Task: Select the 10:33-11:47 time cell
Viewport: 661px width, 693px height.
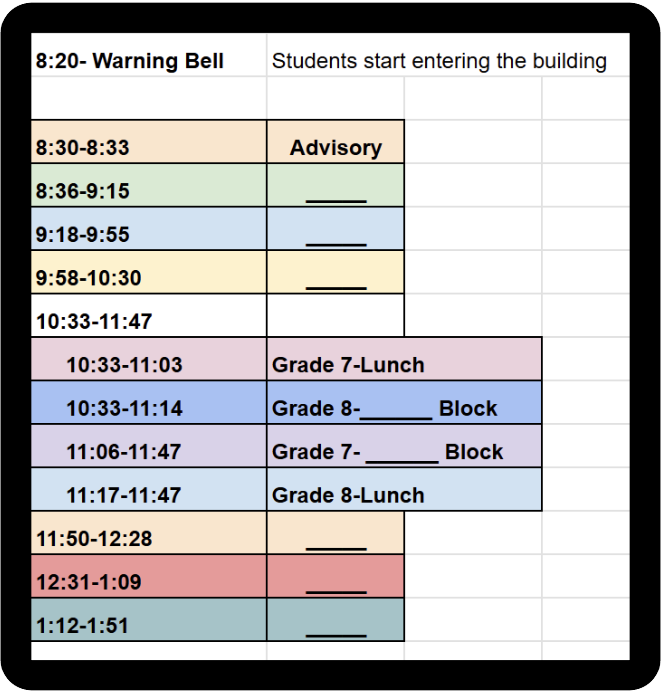Action: [x=148, y=321]
